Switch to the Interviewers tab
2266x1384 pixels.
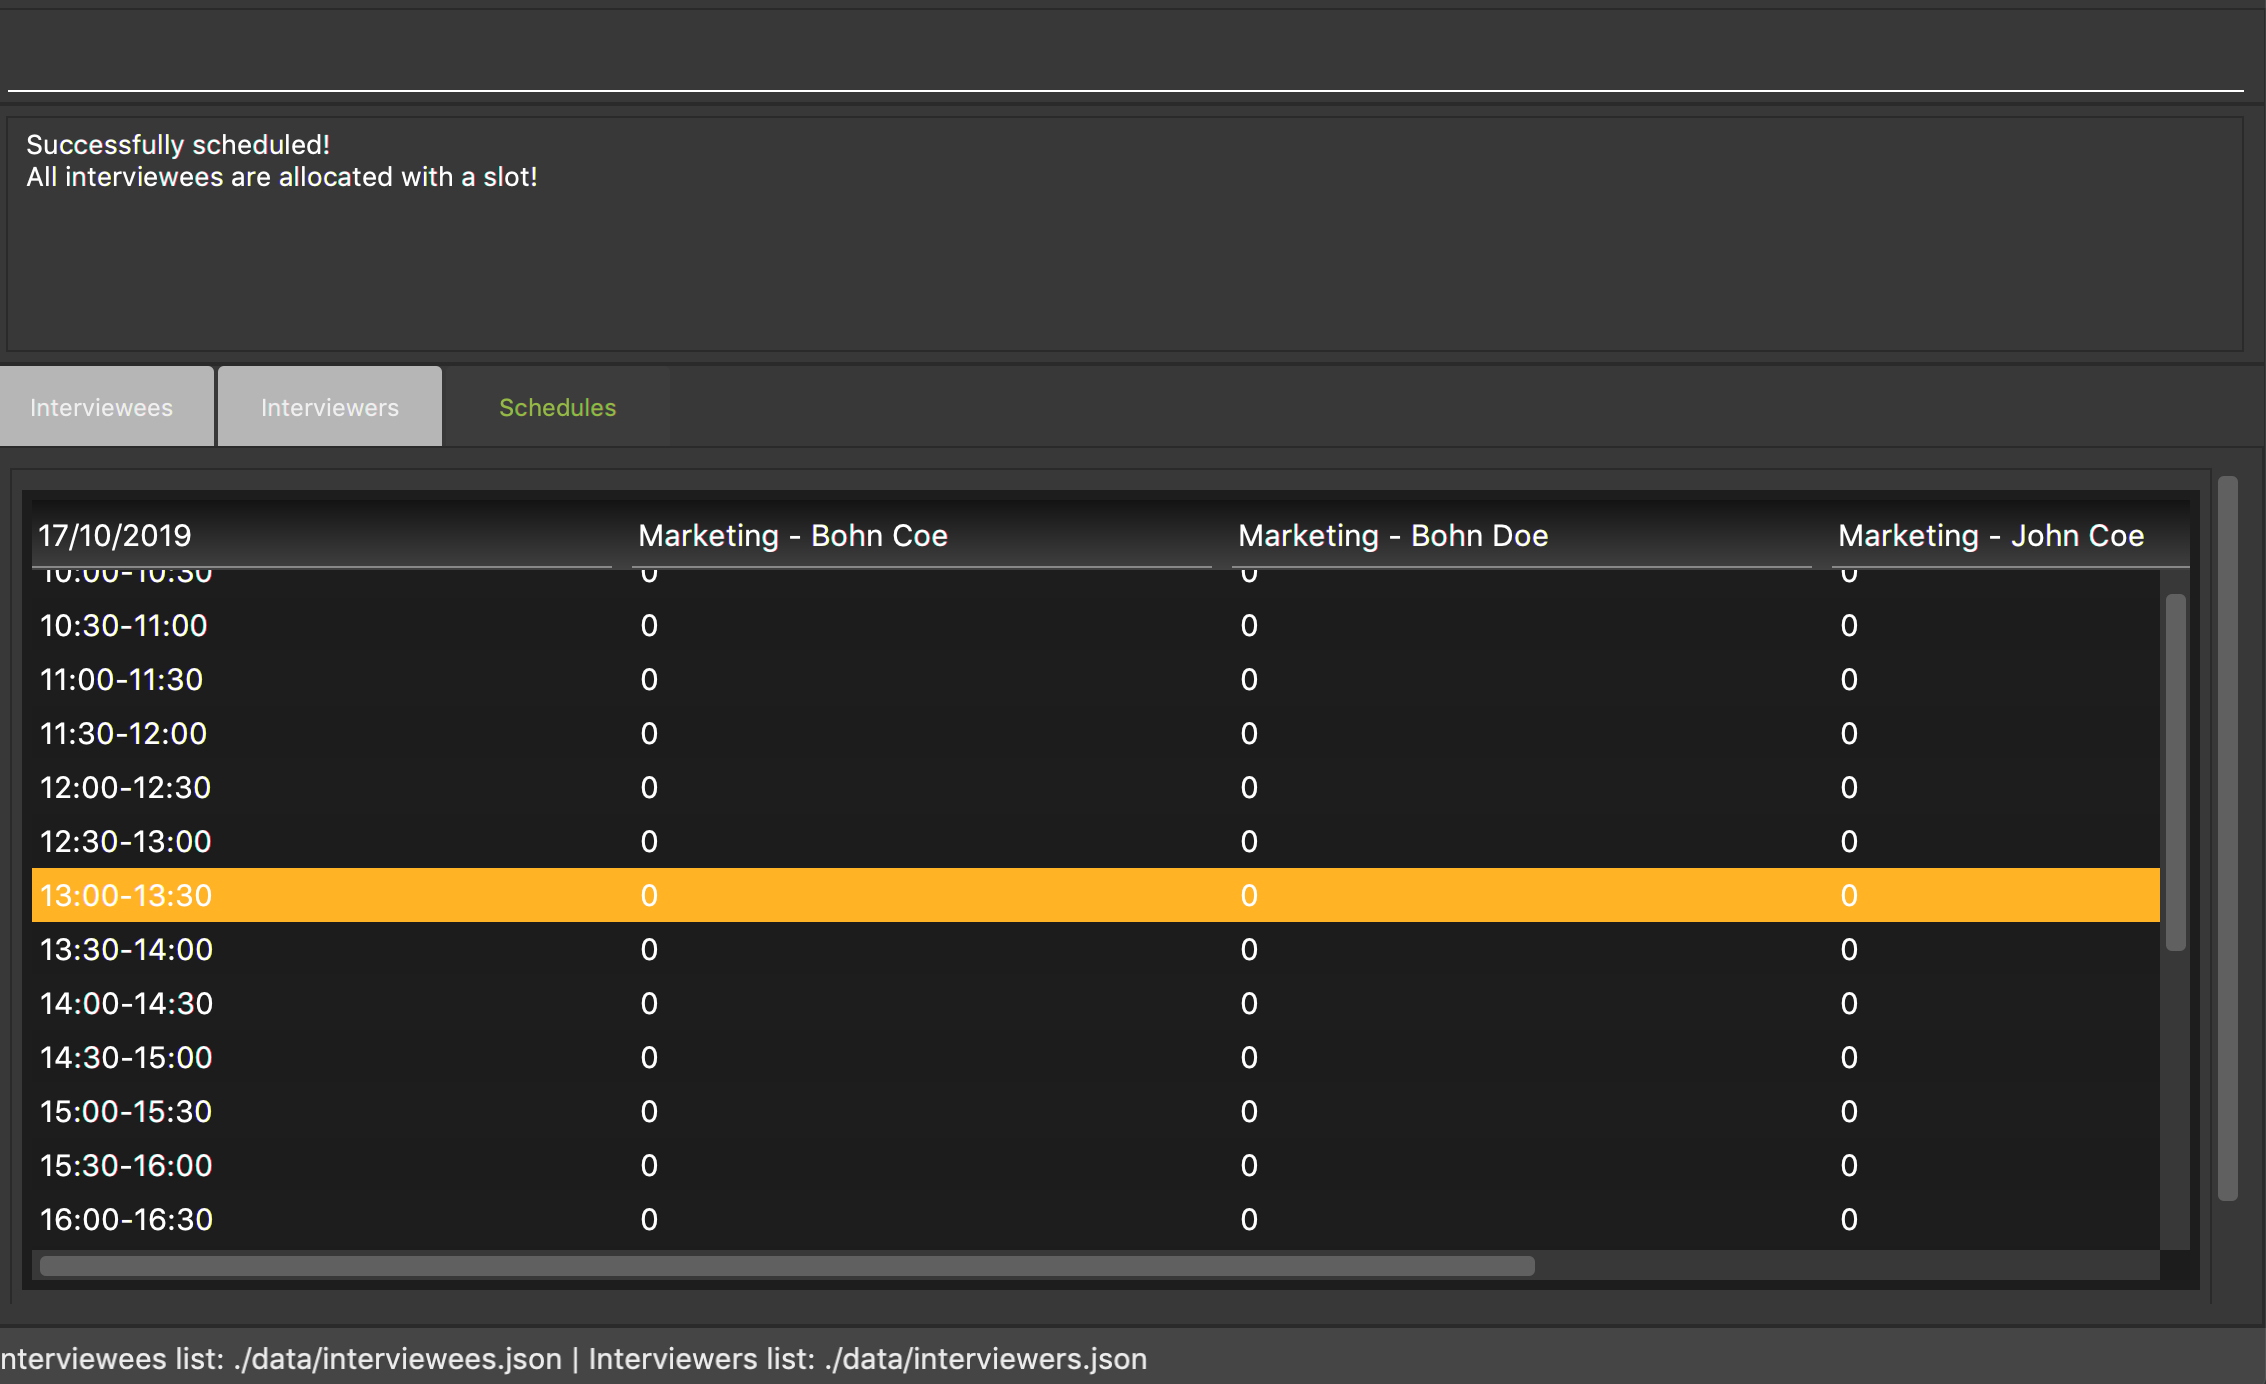coord(329,407)
